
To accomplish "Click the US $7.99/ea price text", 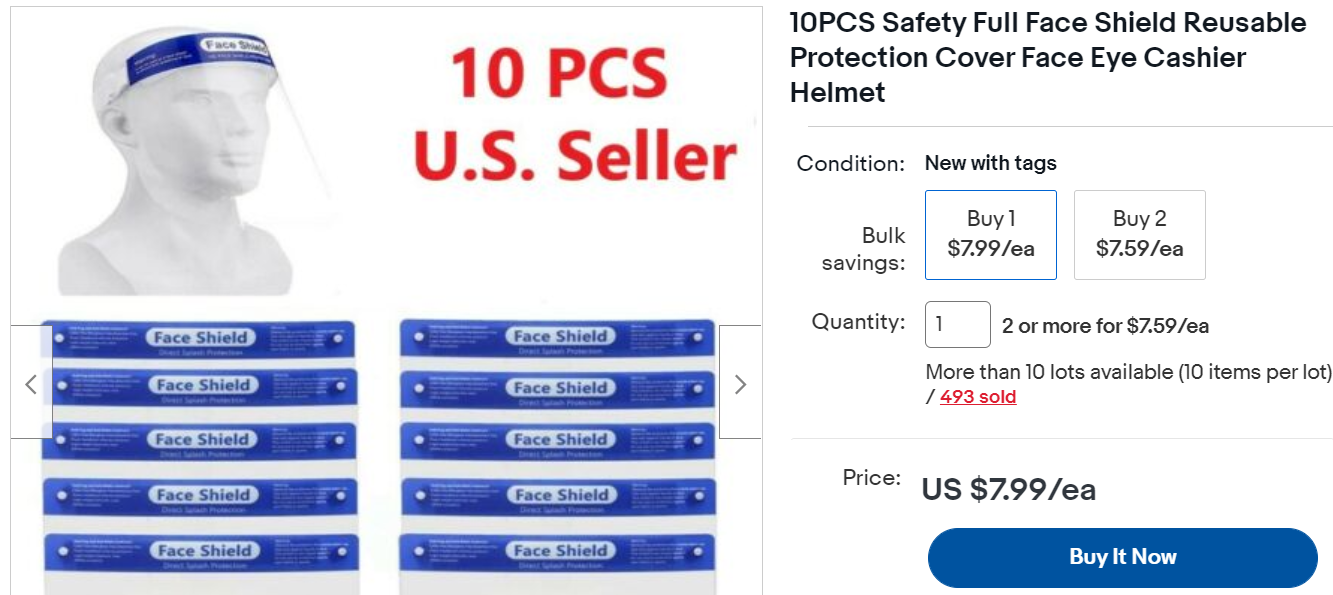I will (x=1008, y=489).
